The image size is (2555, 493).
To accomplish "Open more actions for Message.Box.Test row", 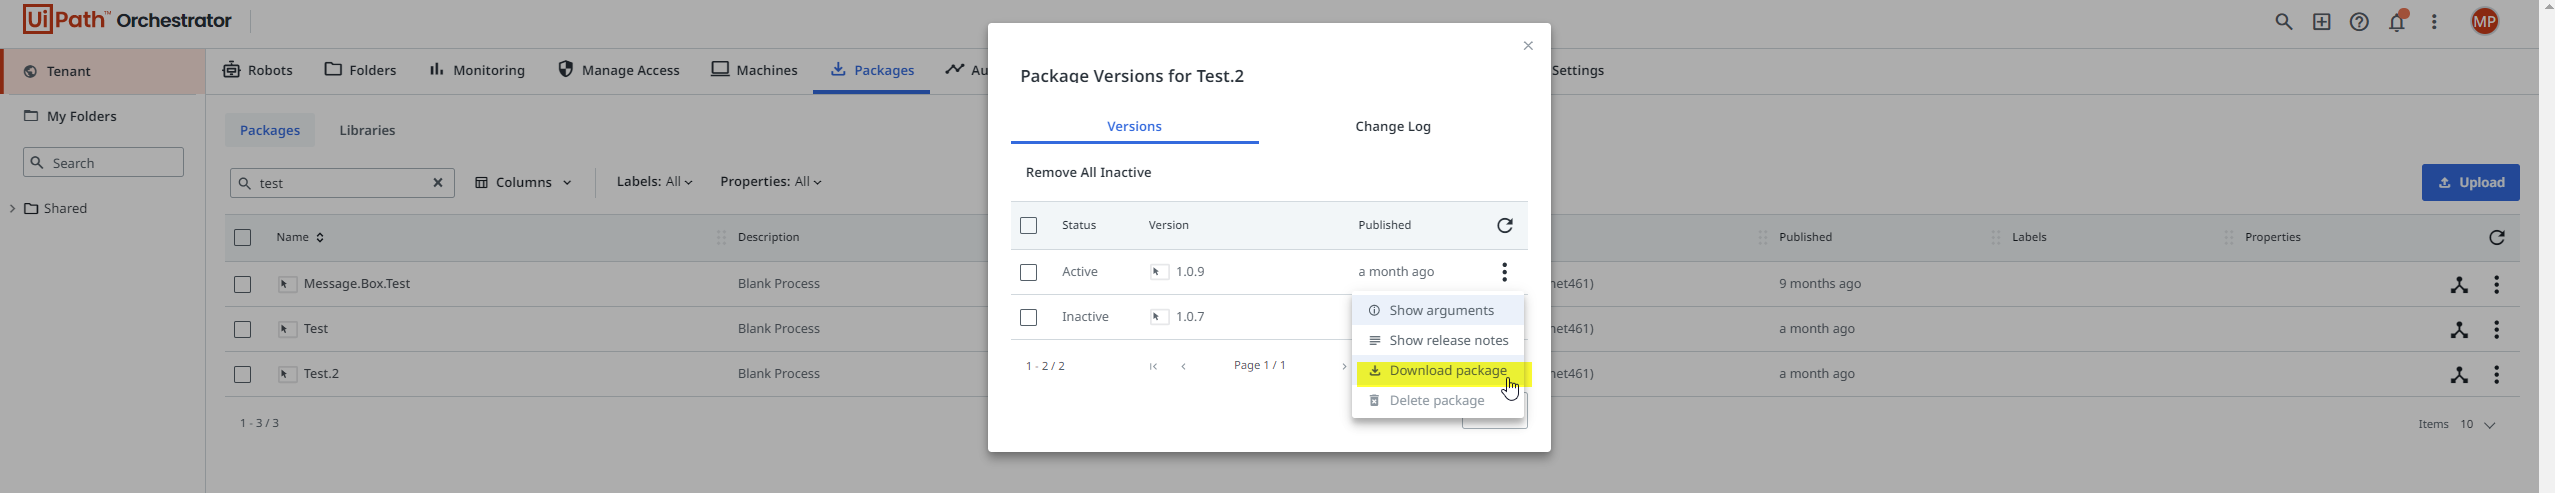I will 2496,285.
